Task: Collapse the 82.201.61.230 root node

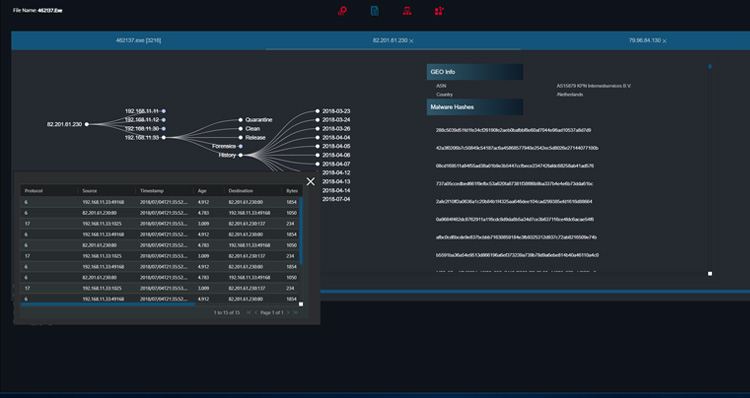Action: point(87,124)
